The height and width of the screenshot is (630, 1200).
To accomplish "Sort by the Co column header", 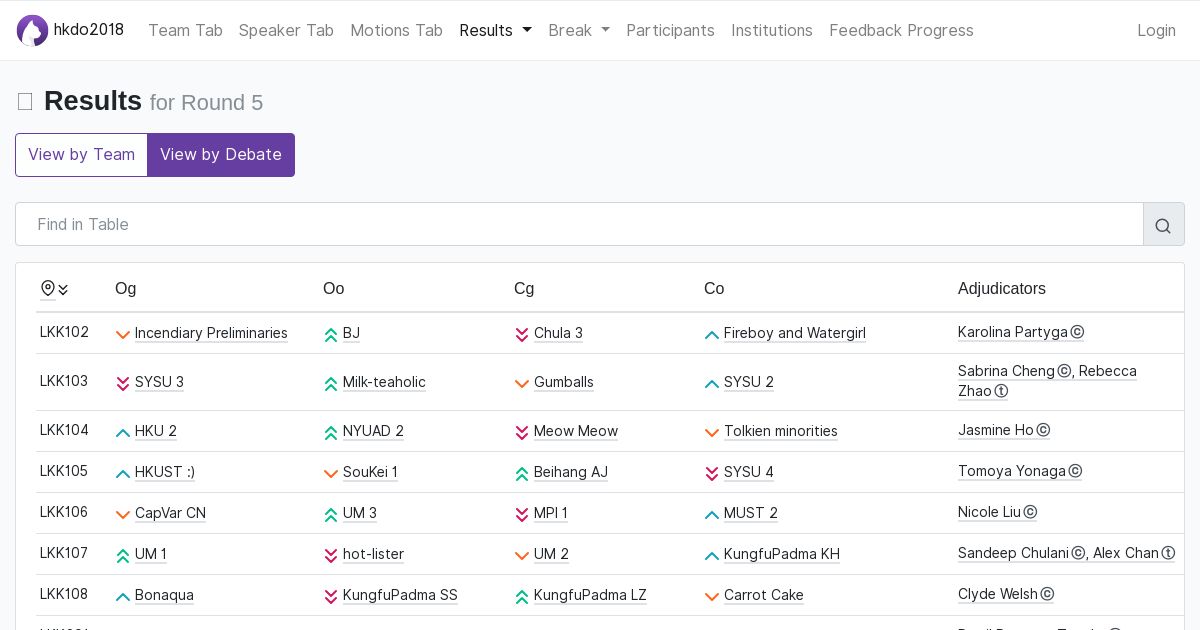I will point(714,289).
